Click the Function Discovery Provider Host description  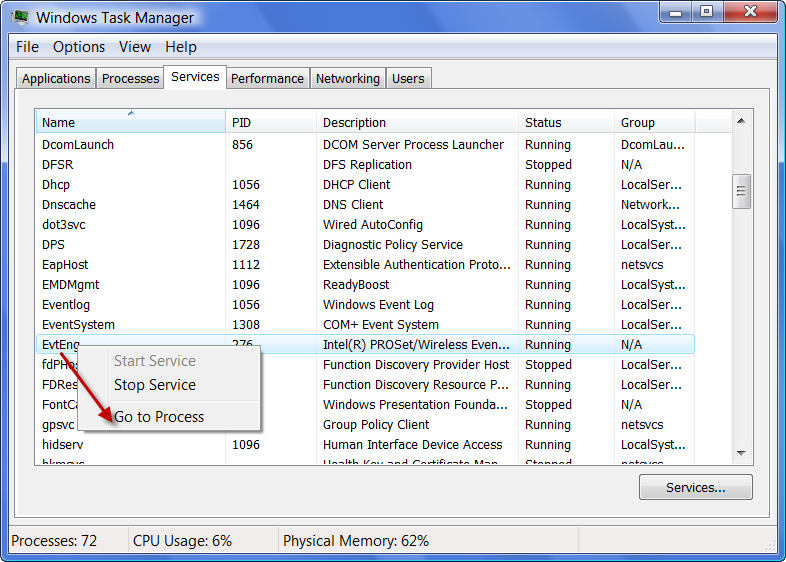pyautogui.click(x=416, y=365)
